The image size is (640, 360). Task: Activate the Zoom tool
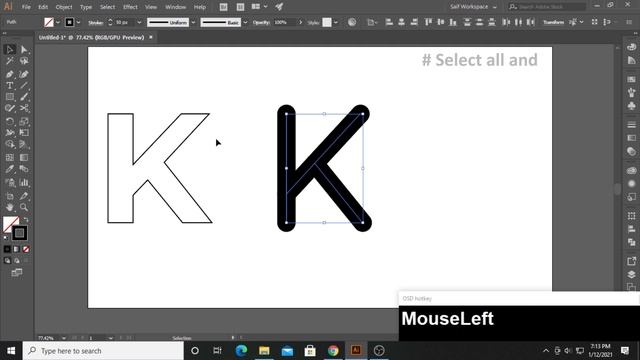(24, 207)
